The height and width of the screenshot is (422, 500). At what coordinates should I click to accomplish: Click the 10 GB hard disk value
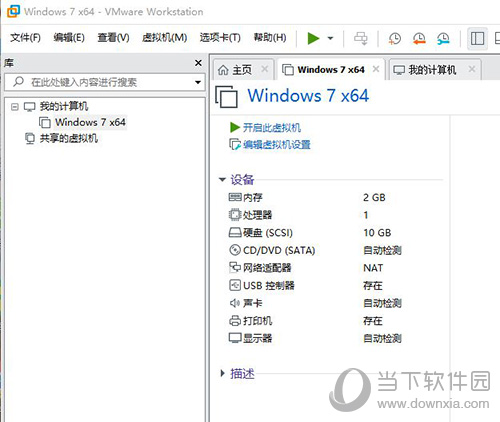pos(377,233)
